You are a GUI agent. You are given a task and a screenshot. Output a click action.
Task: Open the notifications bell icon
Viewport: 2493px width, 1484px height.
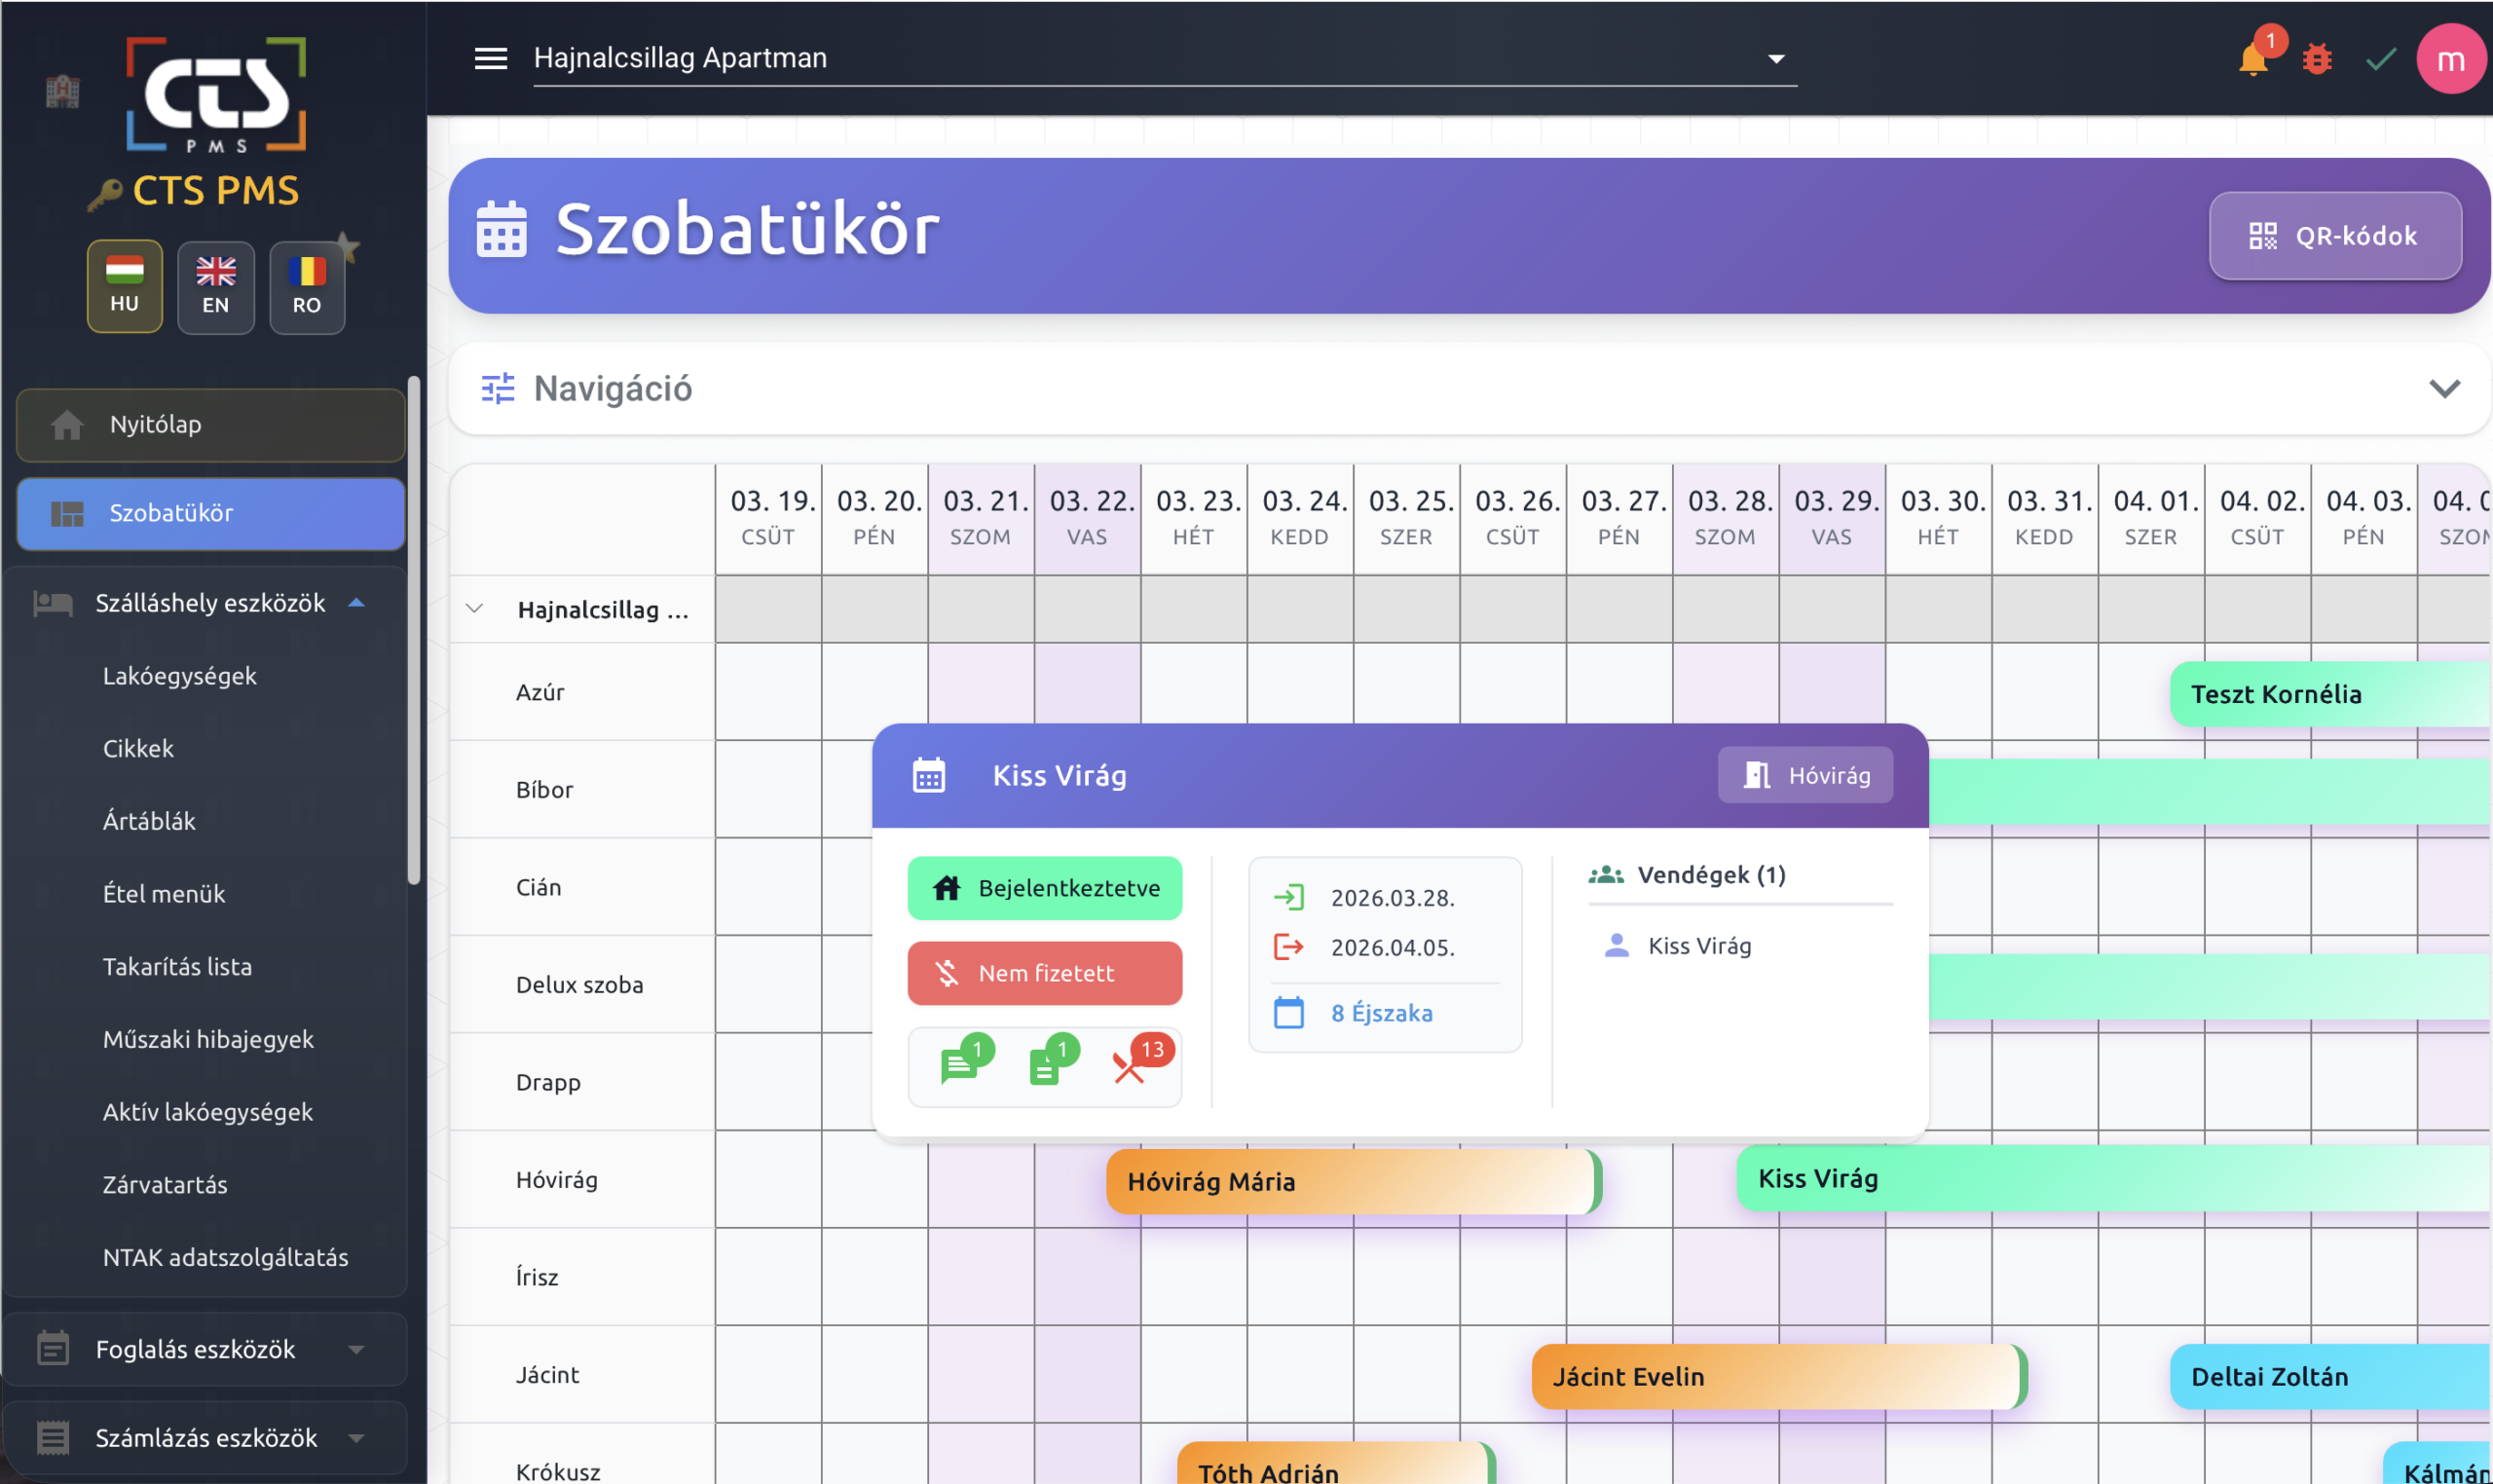(x=2252, y=60)
